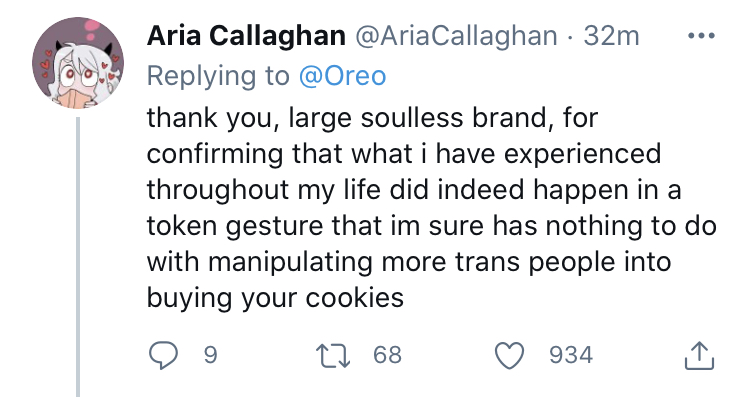Open tweet permalink via 32m timestamp
The image size is (750, 397).
(611, 36)
